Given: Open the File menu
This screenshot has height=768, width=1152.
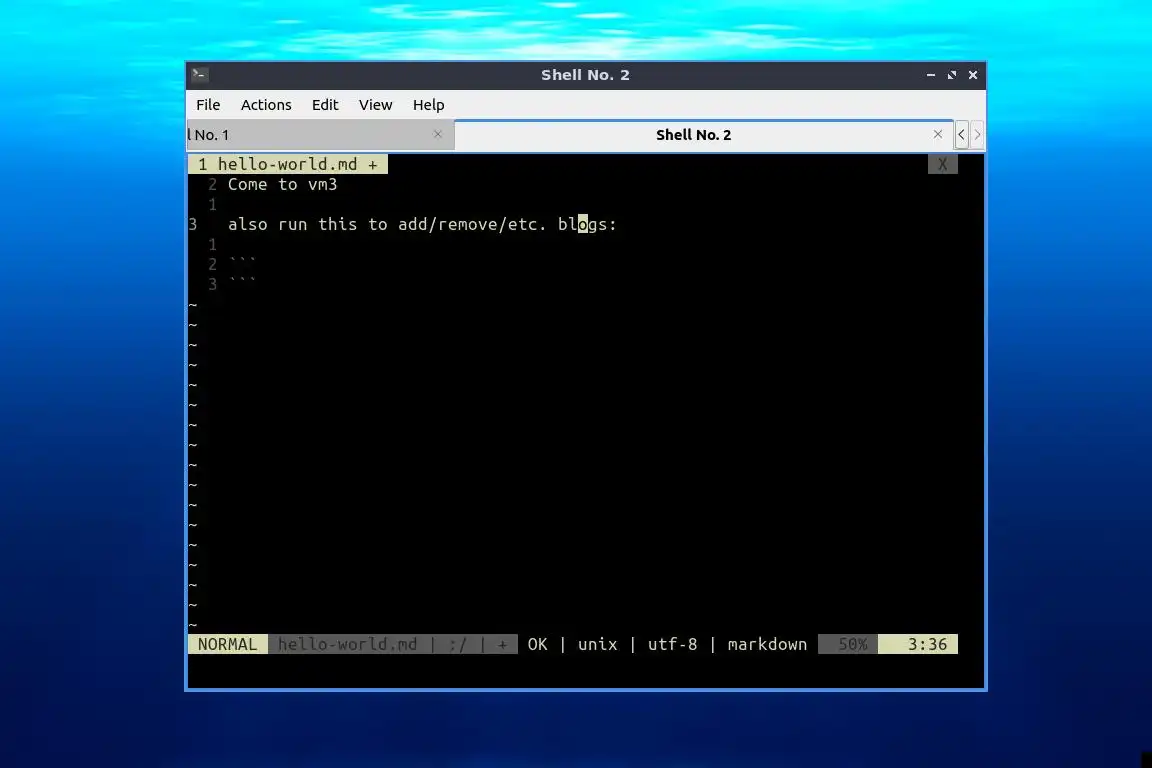Looking at the screenshot, I should 208,104.
